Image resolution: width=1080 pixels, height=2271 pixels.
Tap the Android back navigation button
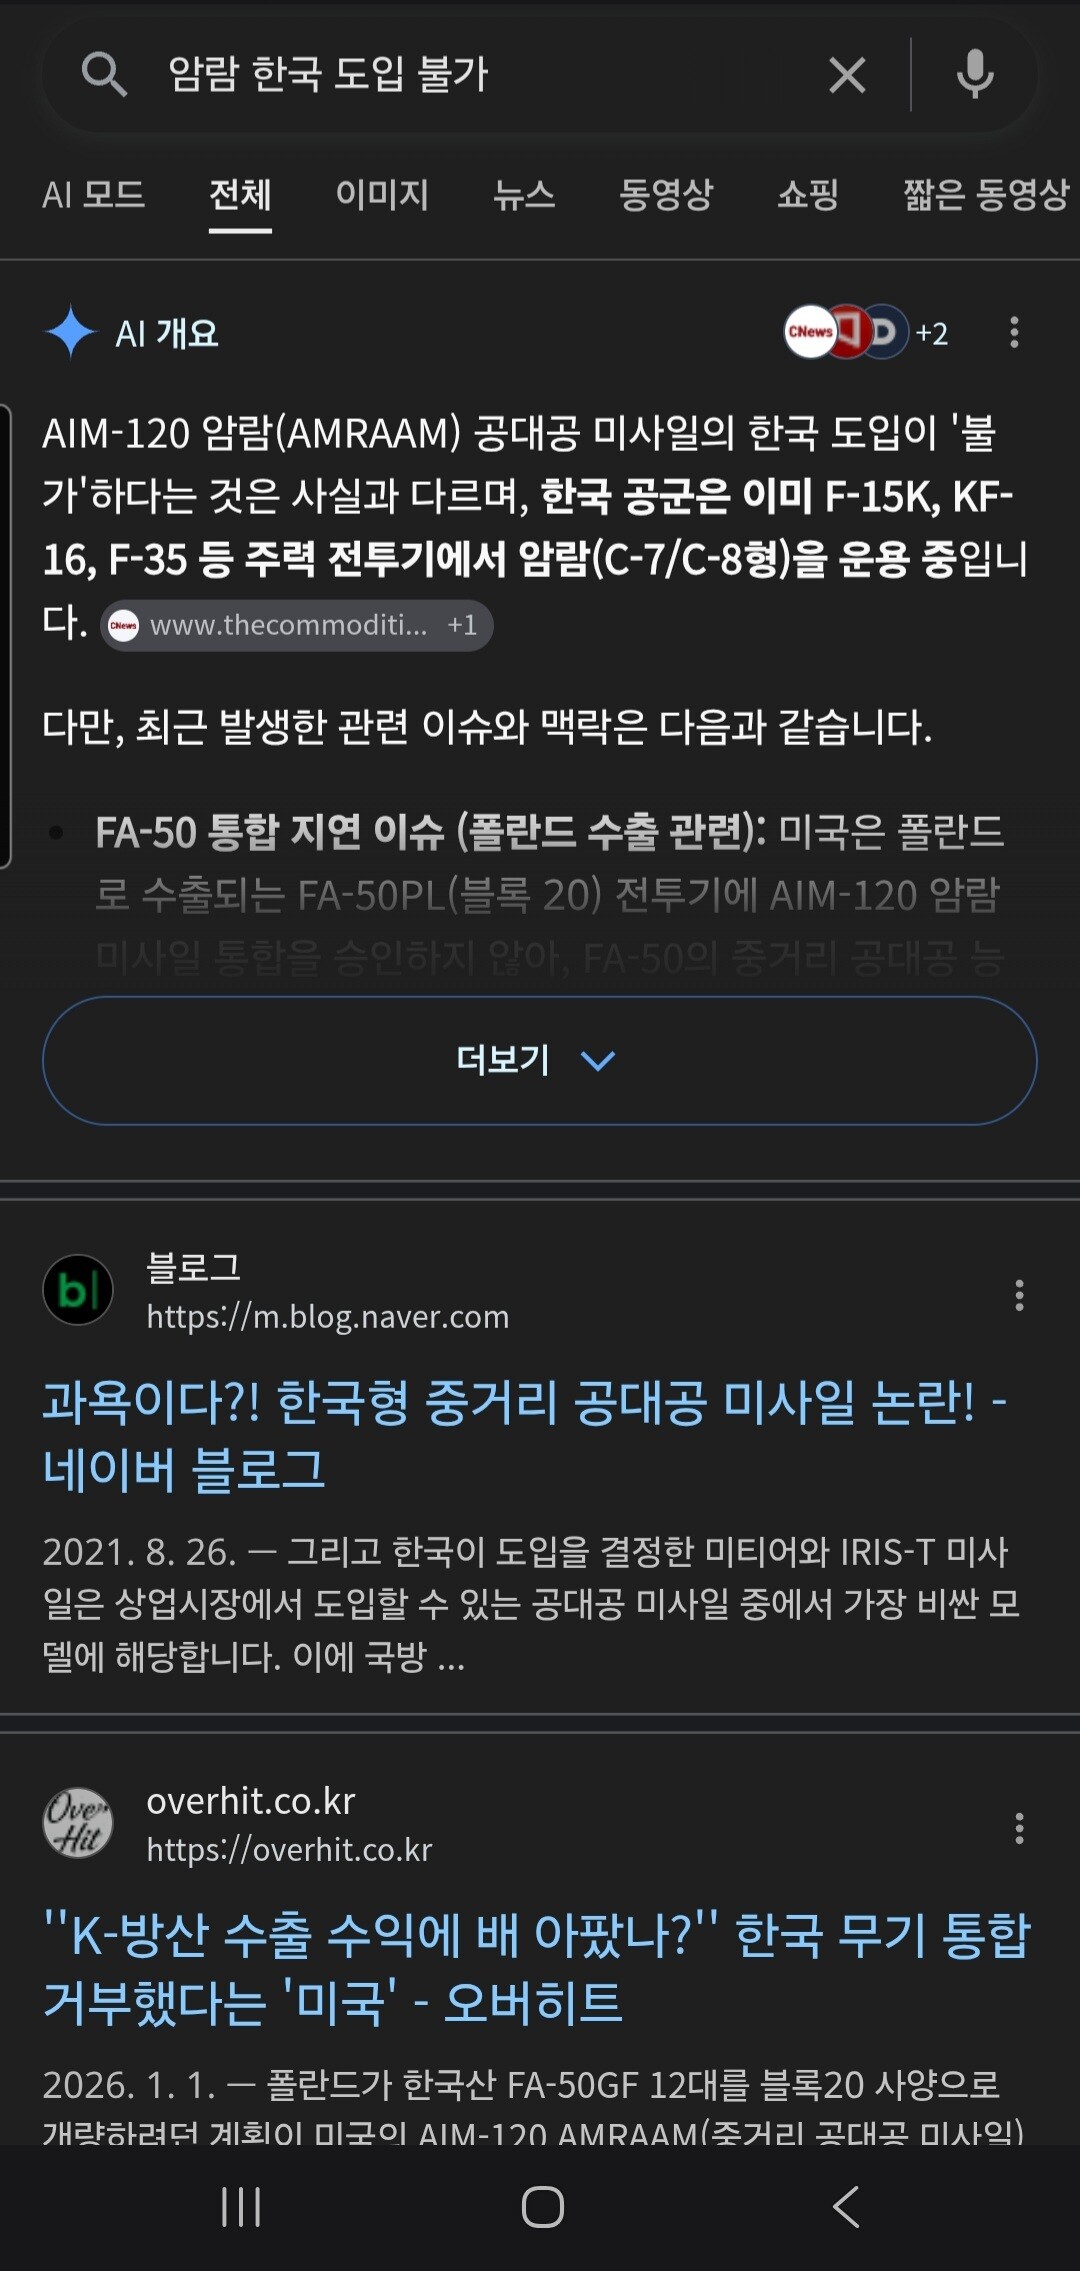point(846,2206)
